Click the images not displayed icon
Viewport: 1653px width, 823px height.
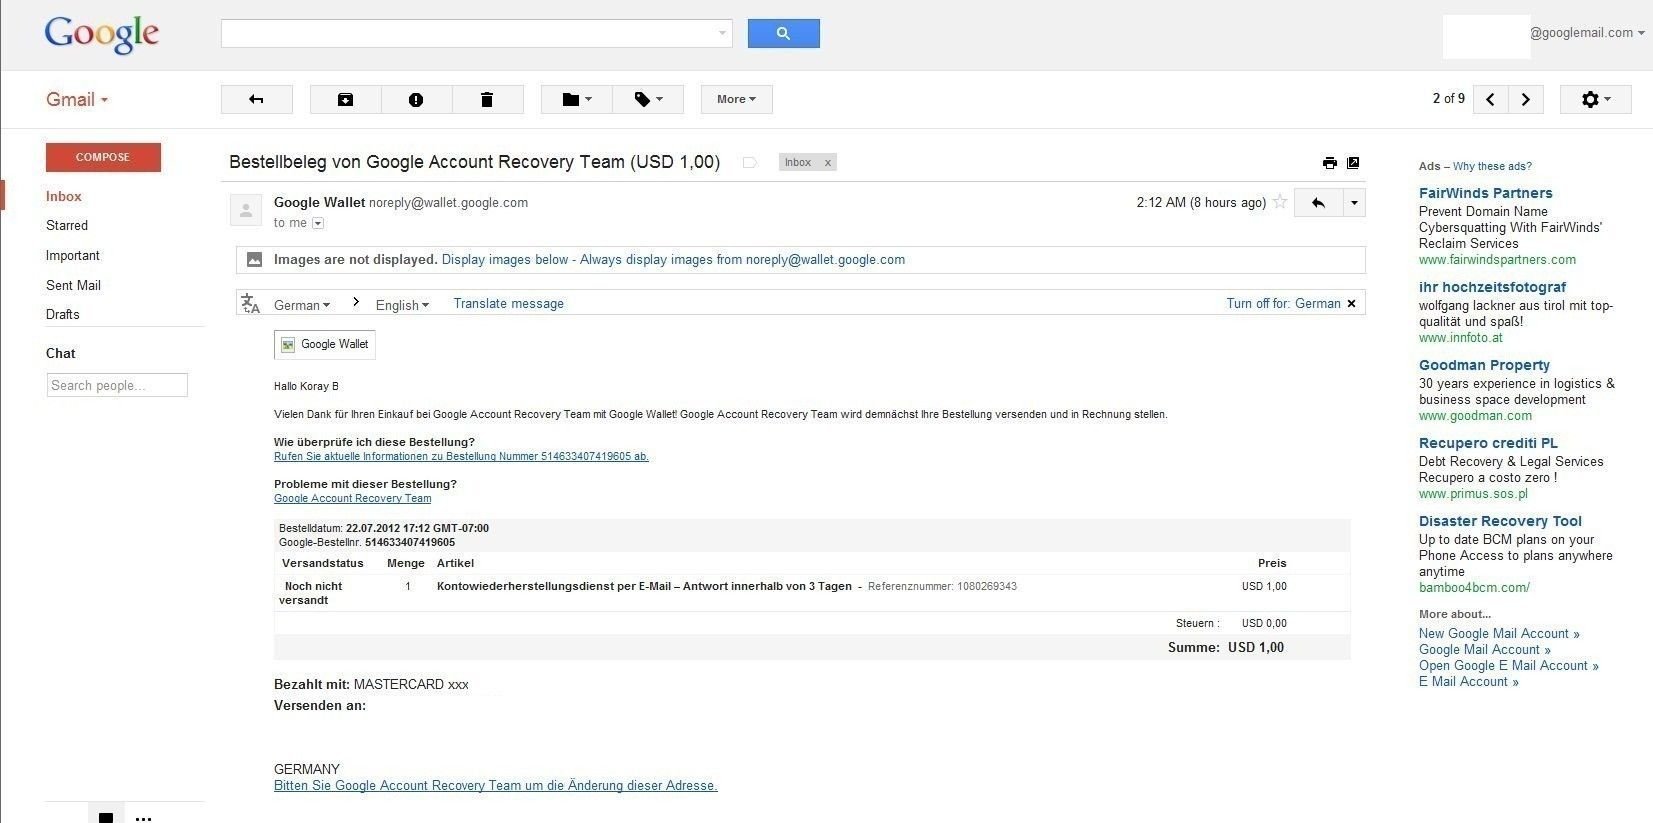[x=254, y=259]
